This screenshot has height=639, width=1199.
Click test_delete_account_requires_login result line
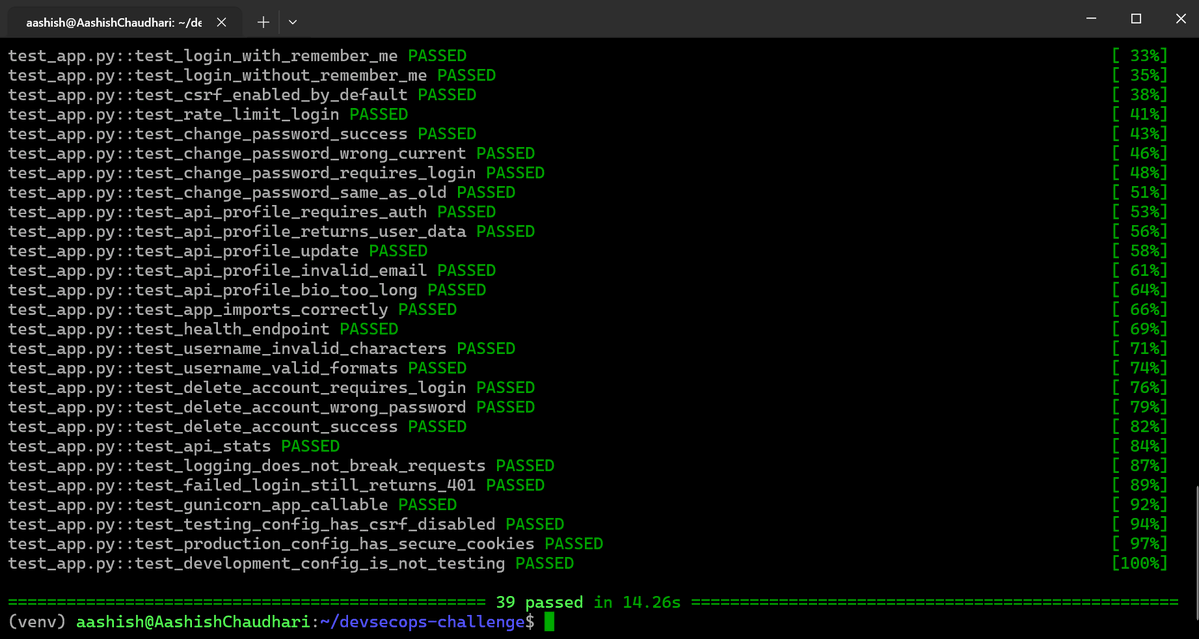271,388
